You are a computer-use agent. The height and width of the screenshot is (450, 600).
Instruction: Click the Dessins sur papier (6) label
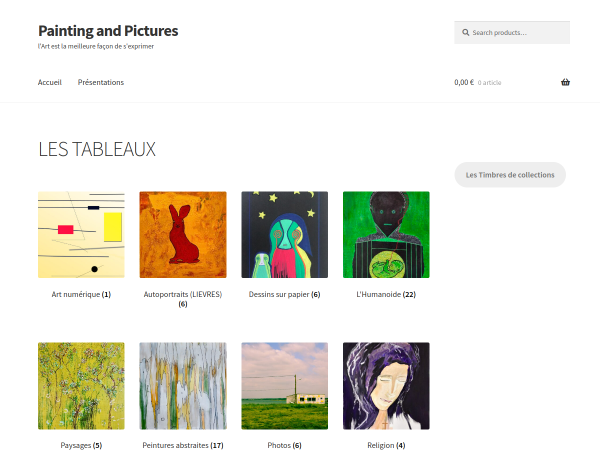pos(284,294)
